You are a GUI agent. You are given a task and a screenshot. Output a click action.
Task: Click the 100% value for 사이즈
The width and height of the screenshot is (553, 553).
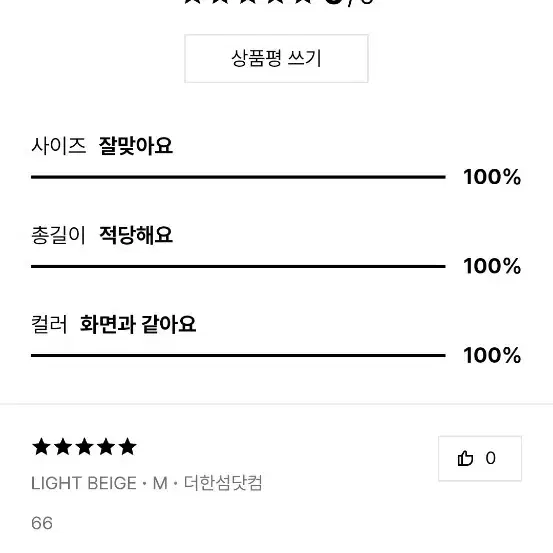pos(492,177)
